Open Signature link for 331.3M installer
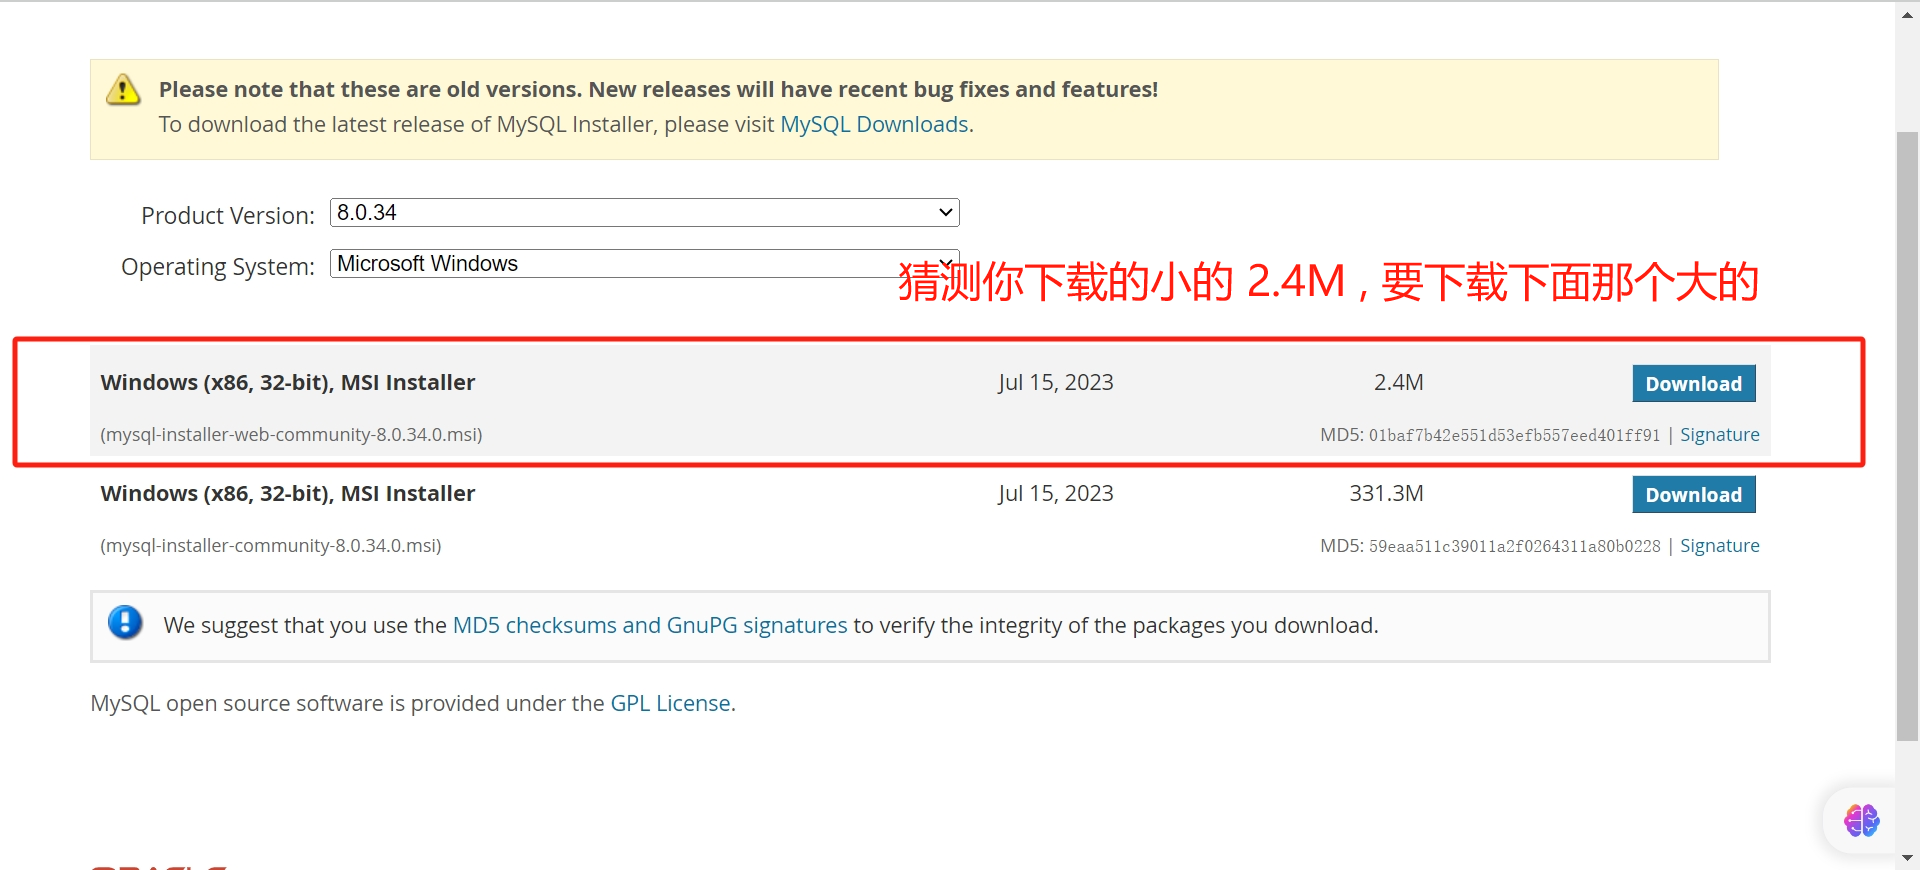The image size is (1920, 870). [x=1719, y=546]
